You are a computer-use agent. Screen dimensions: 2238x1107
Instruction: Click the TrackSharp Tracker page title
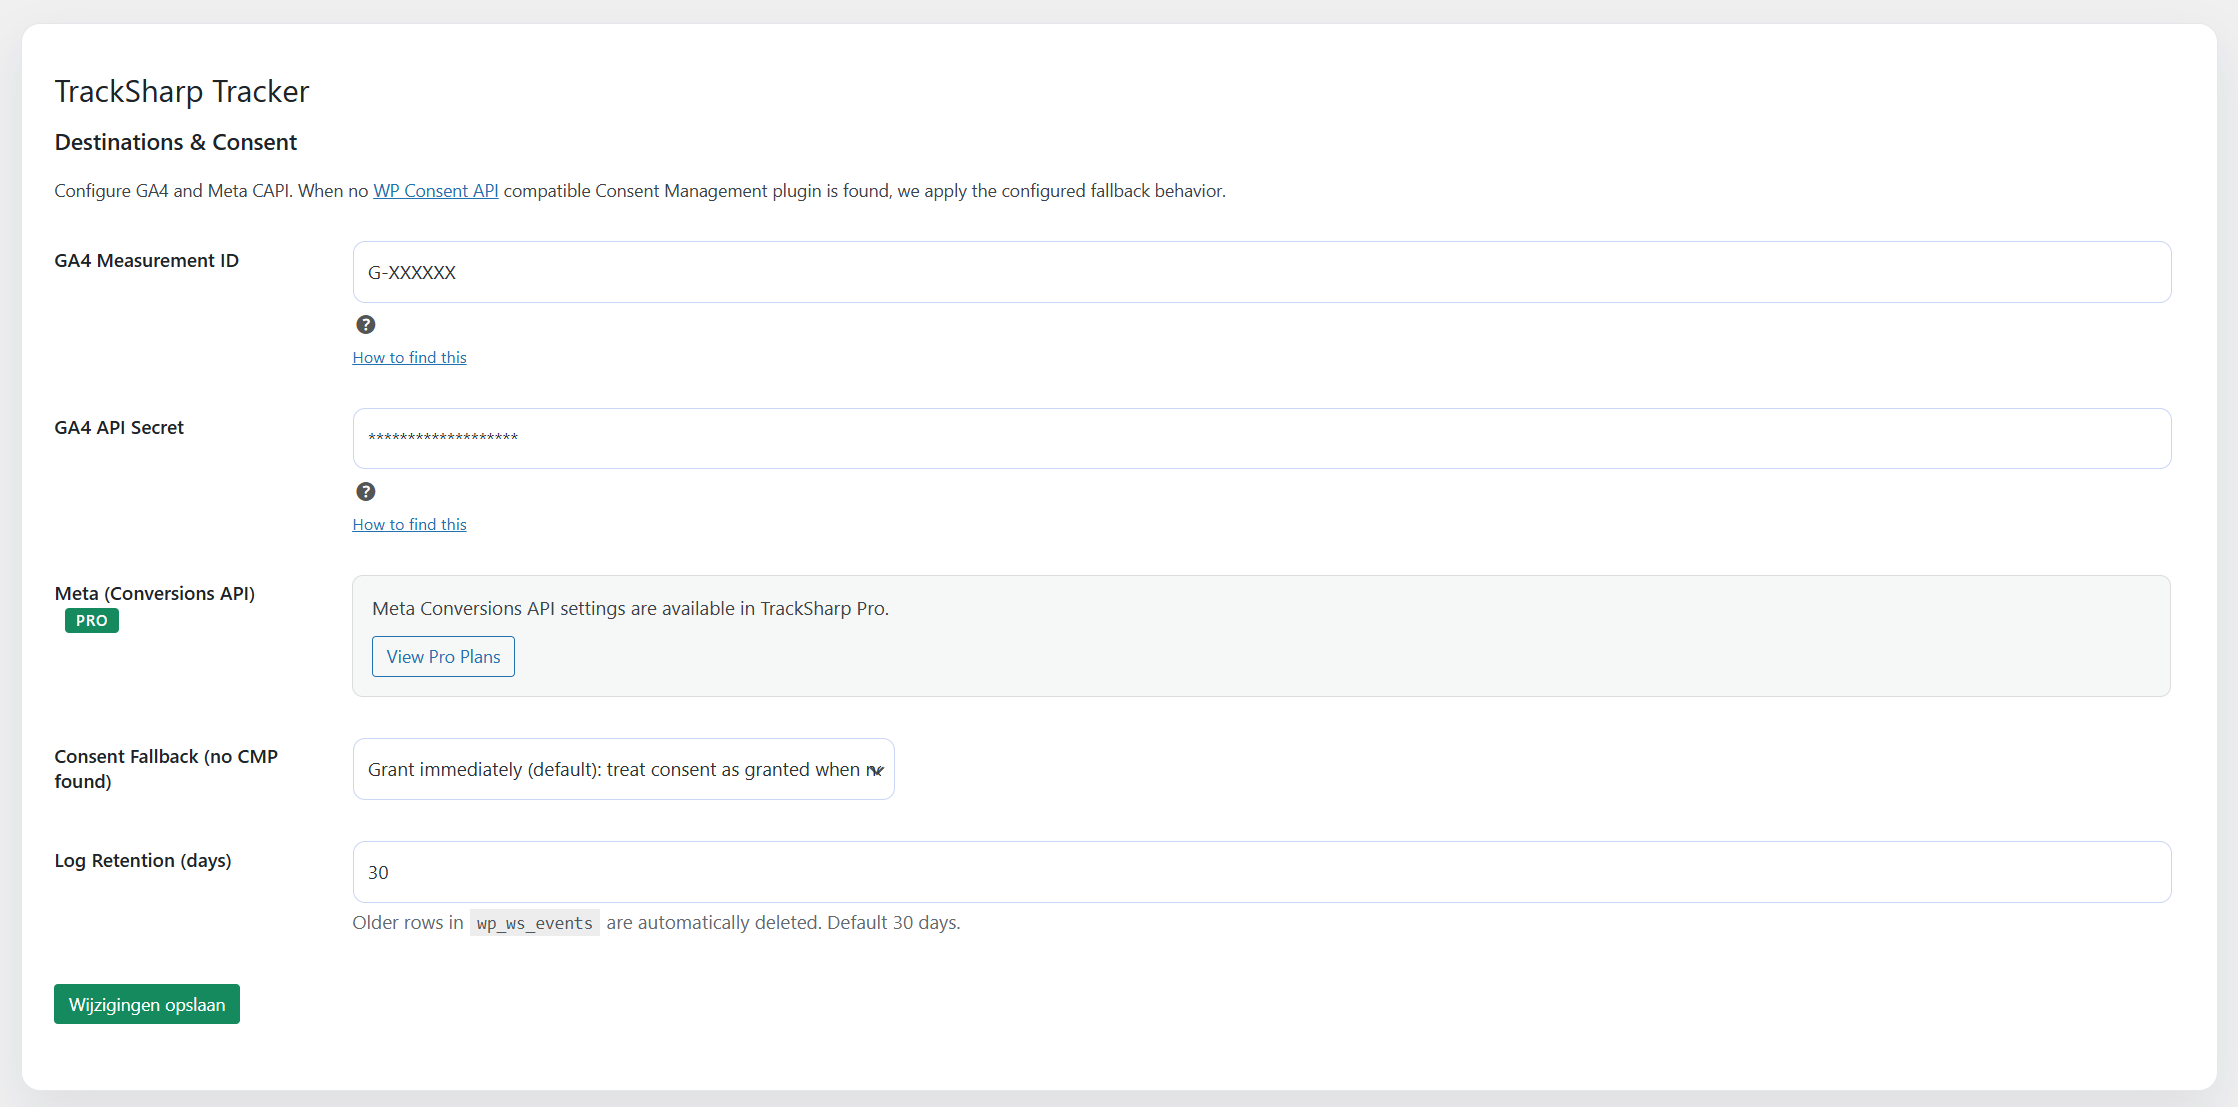point(181,91)
